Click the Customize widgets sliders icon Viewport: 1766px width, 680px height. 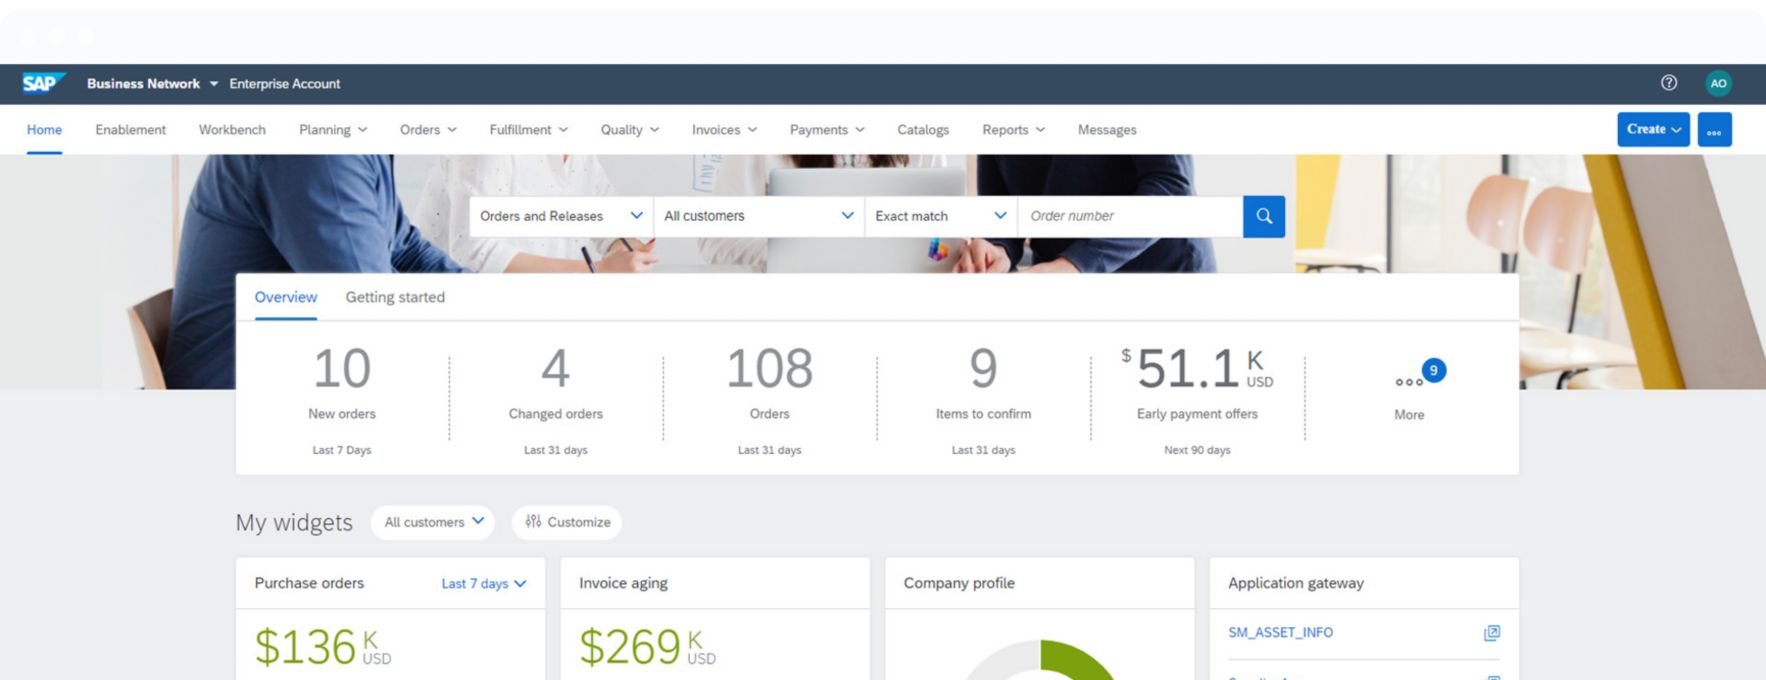click(533, 522)
